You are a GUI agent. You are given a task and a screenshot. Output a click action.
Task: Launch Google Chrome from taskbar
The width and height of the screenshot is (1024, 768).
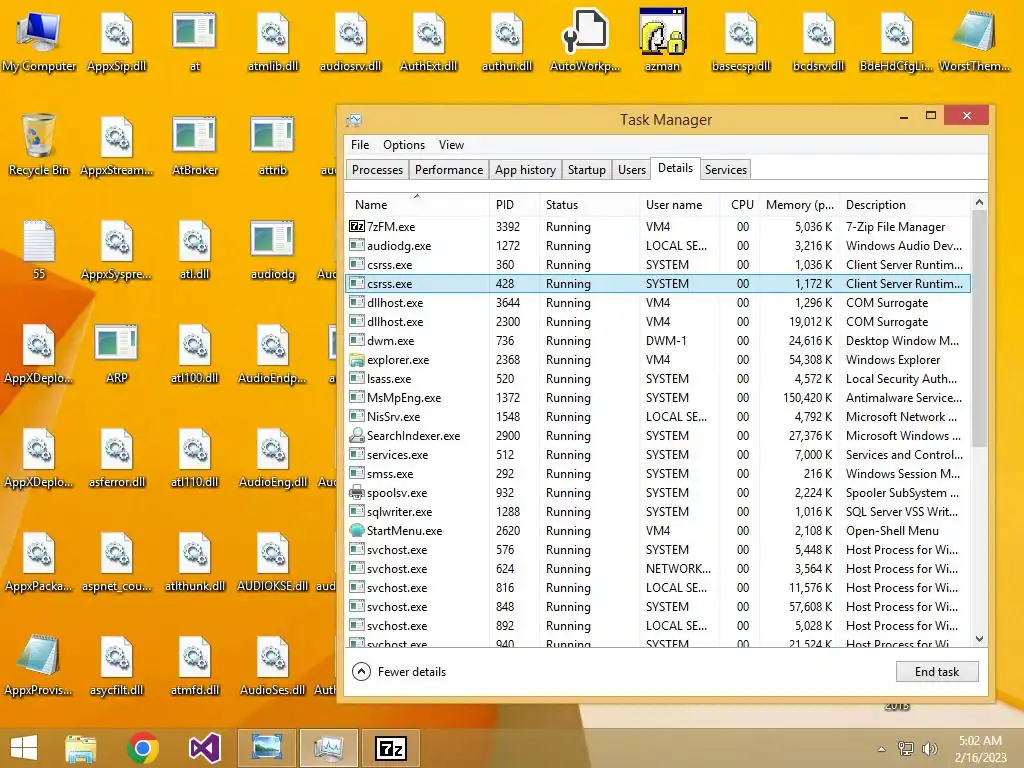(x=143, y=748)
